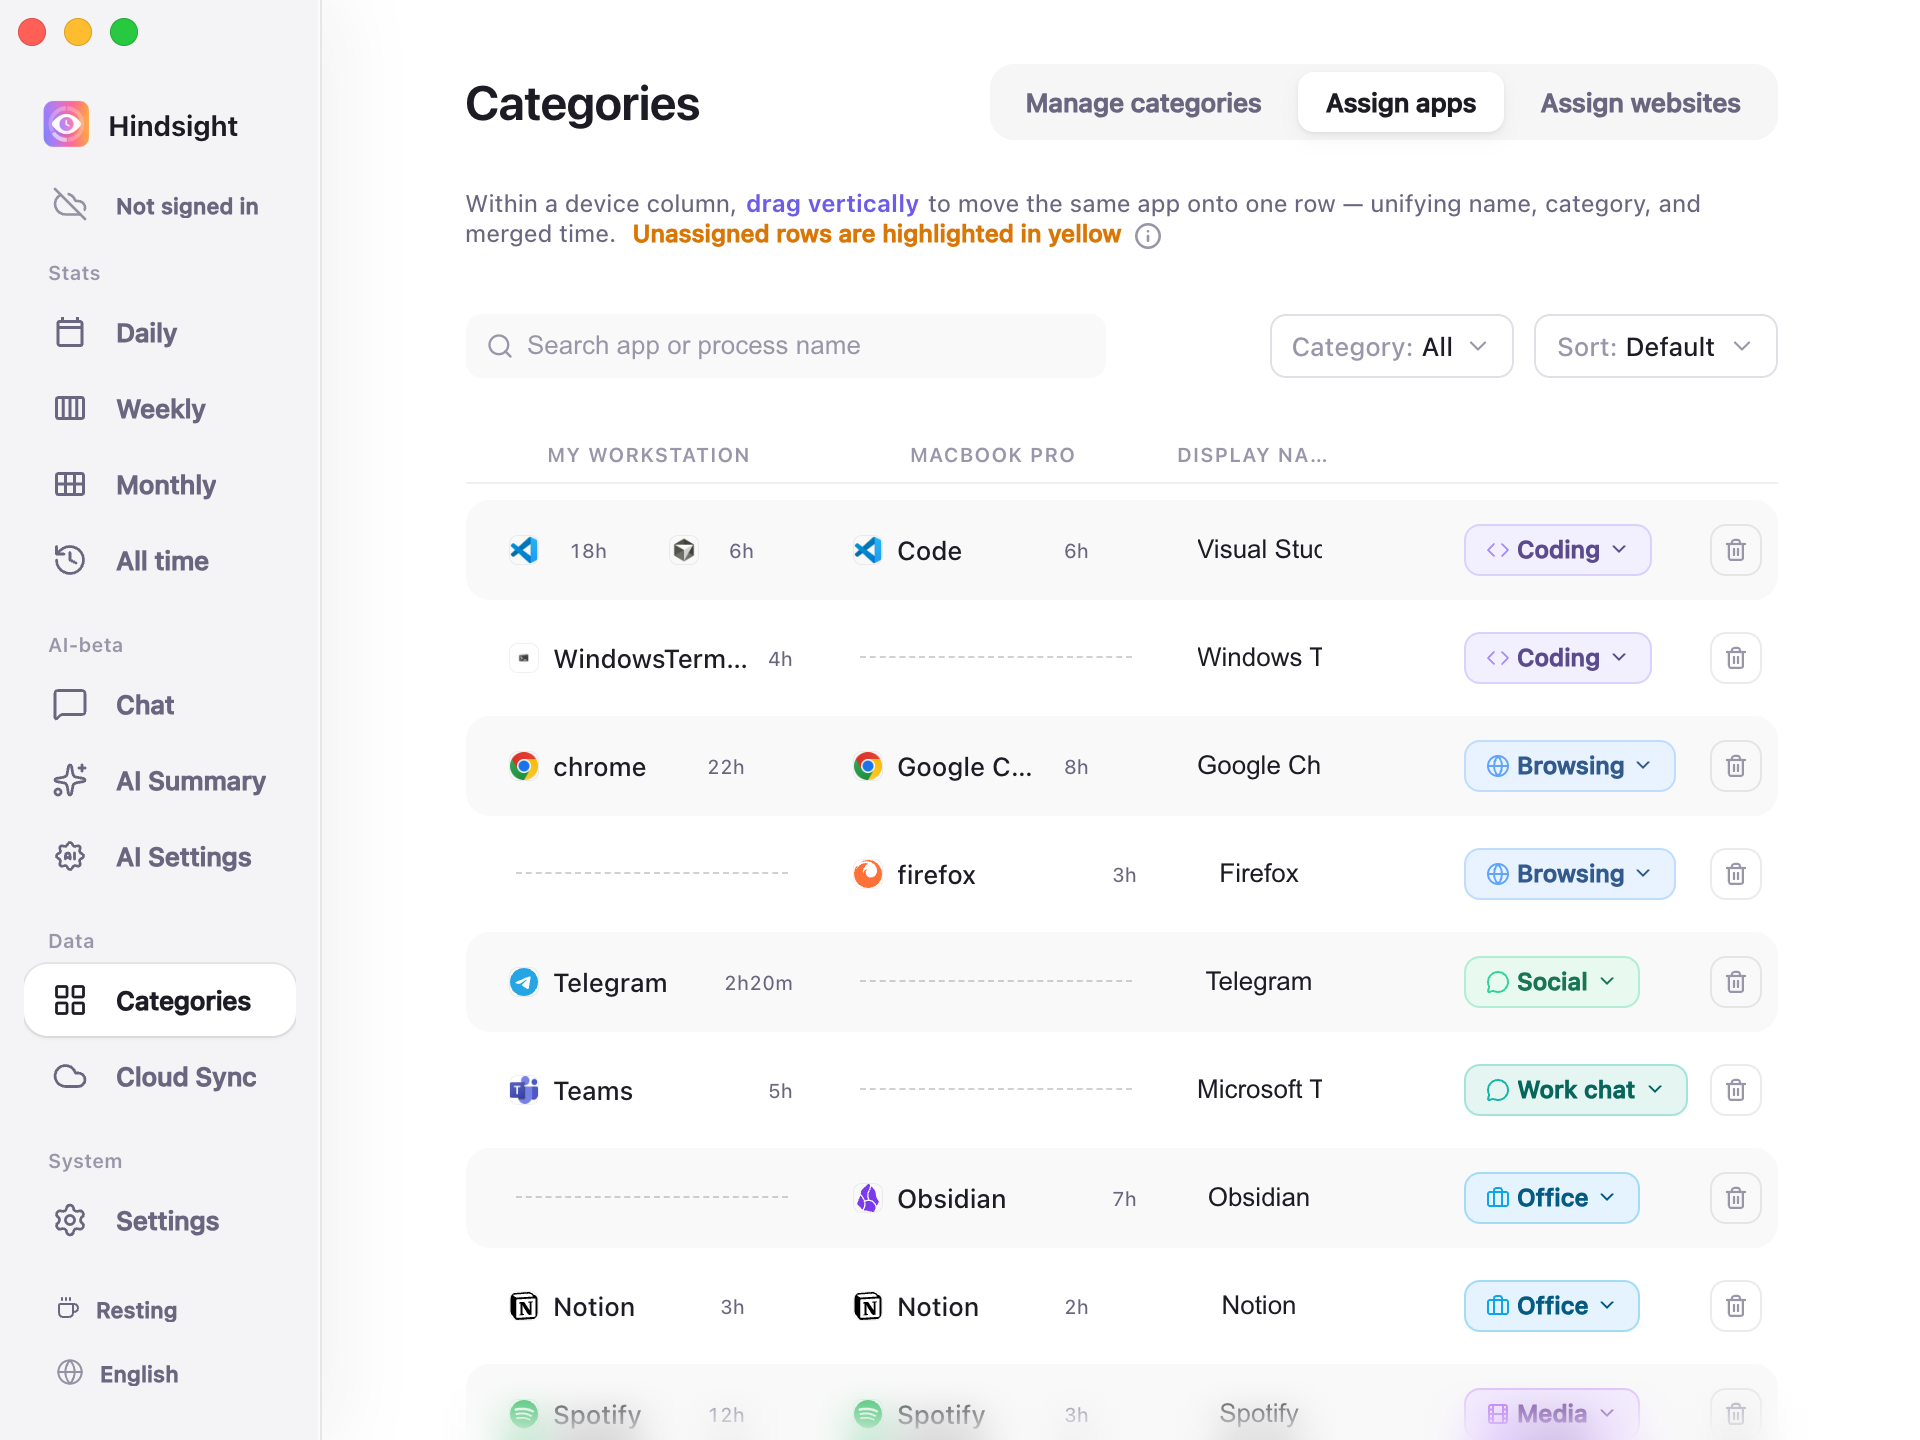The image size is (1920, 1440).
Task: Click the info icon beside yellow highlight note
Action: (x=1148, y=236)
